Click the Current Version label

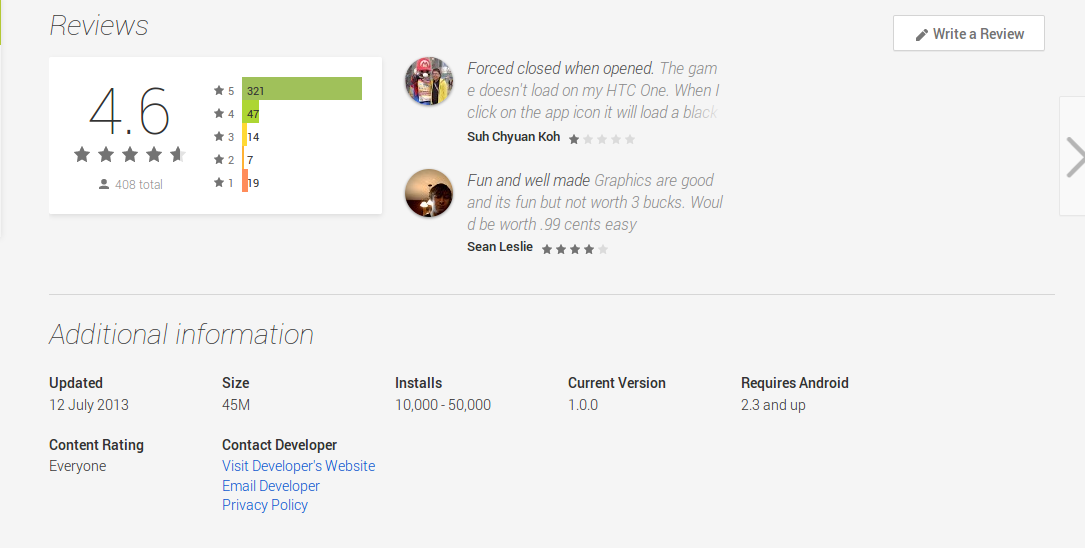(x=617, y=383)
